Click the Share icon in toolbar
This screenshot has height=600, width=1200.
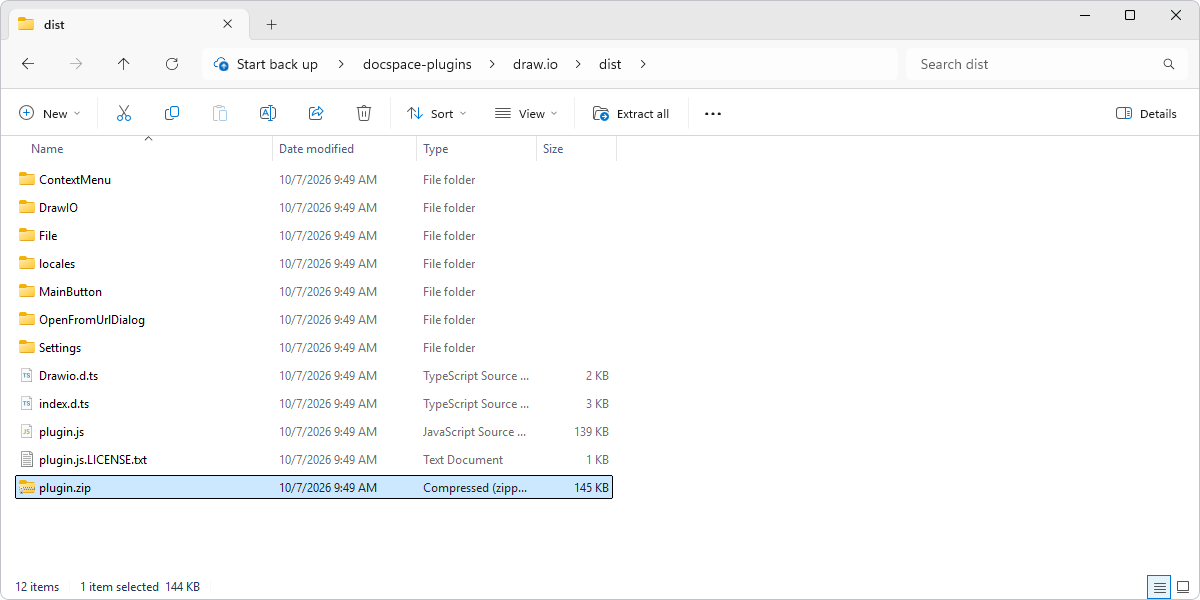coord(316,114)
